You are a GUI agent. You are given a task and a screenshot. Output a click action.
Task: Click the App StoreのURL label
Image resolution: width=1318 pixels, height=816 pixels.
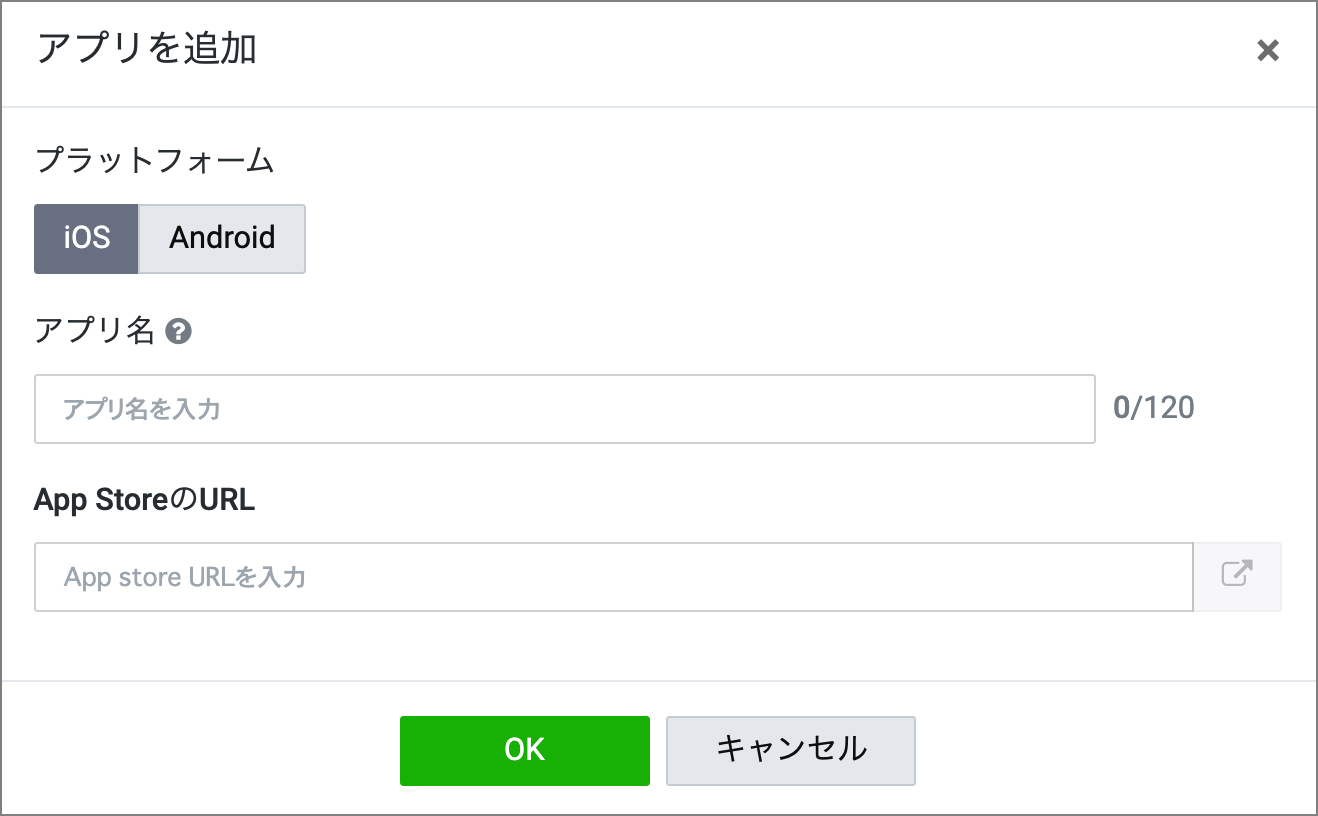tap(144, 500)
